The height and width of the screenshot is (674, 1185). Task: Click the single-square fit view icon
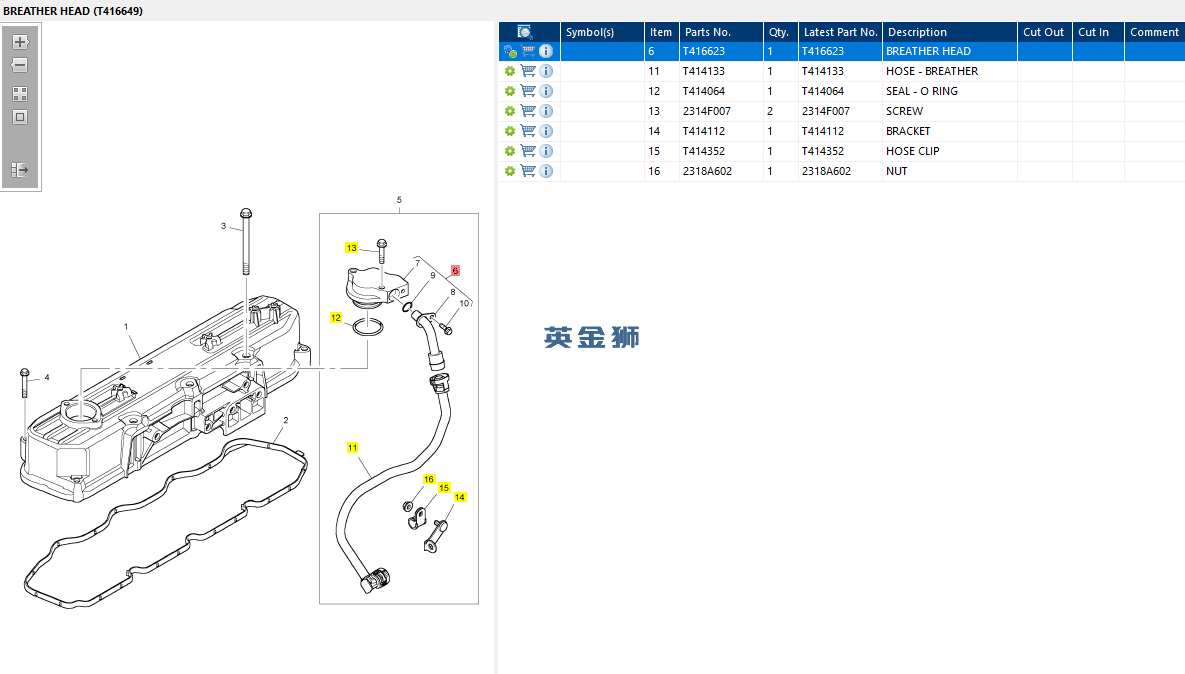click(20, 117)
